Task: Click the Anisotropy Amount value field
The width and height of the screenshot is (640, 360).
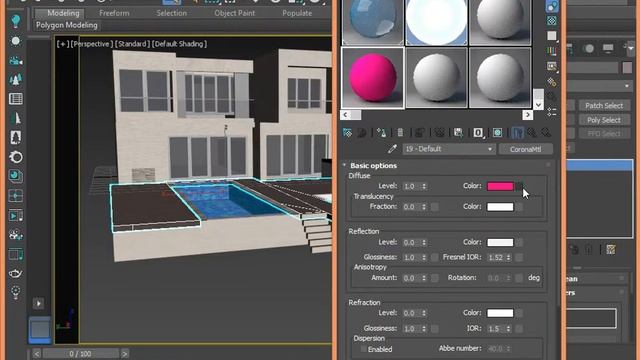Action: (411, 278)
